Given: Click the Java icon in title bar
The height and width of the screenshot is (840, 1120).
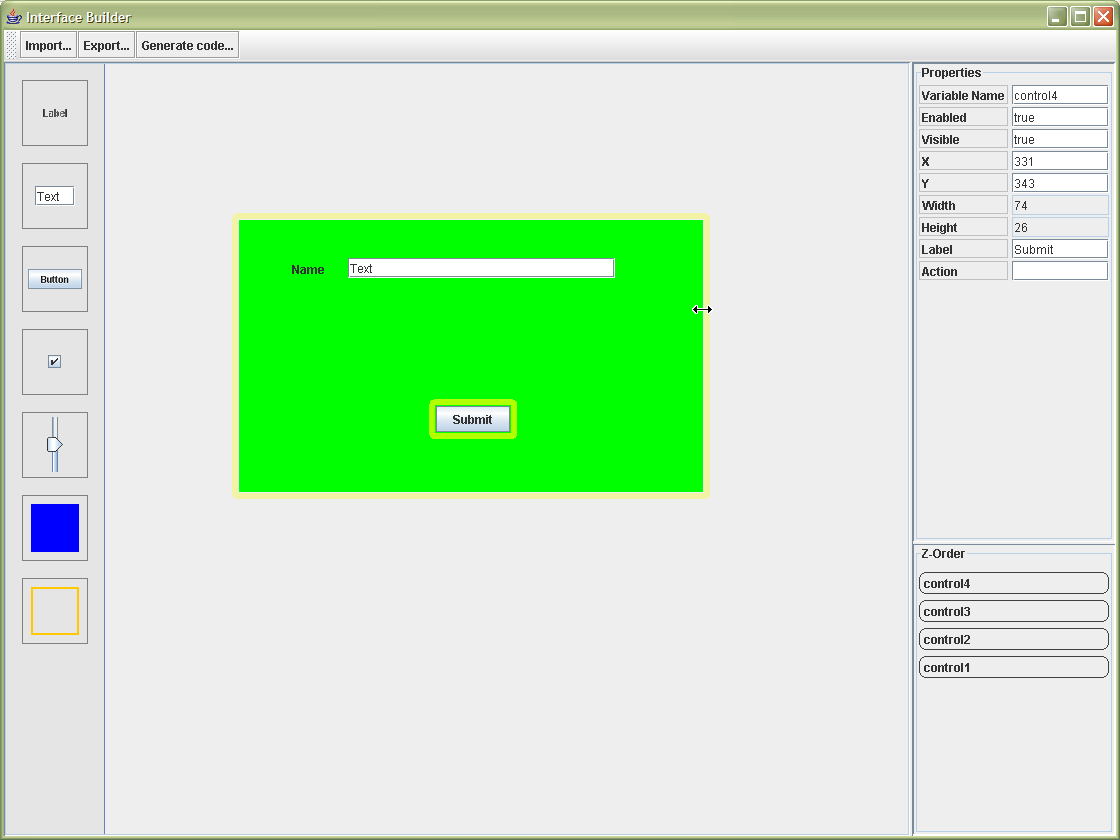Looking at the screenshot, I should (14, 17).
